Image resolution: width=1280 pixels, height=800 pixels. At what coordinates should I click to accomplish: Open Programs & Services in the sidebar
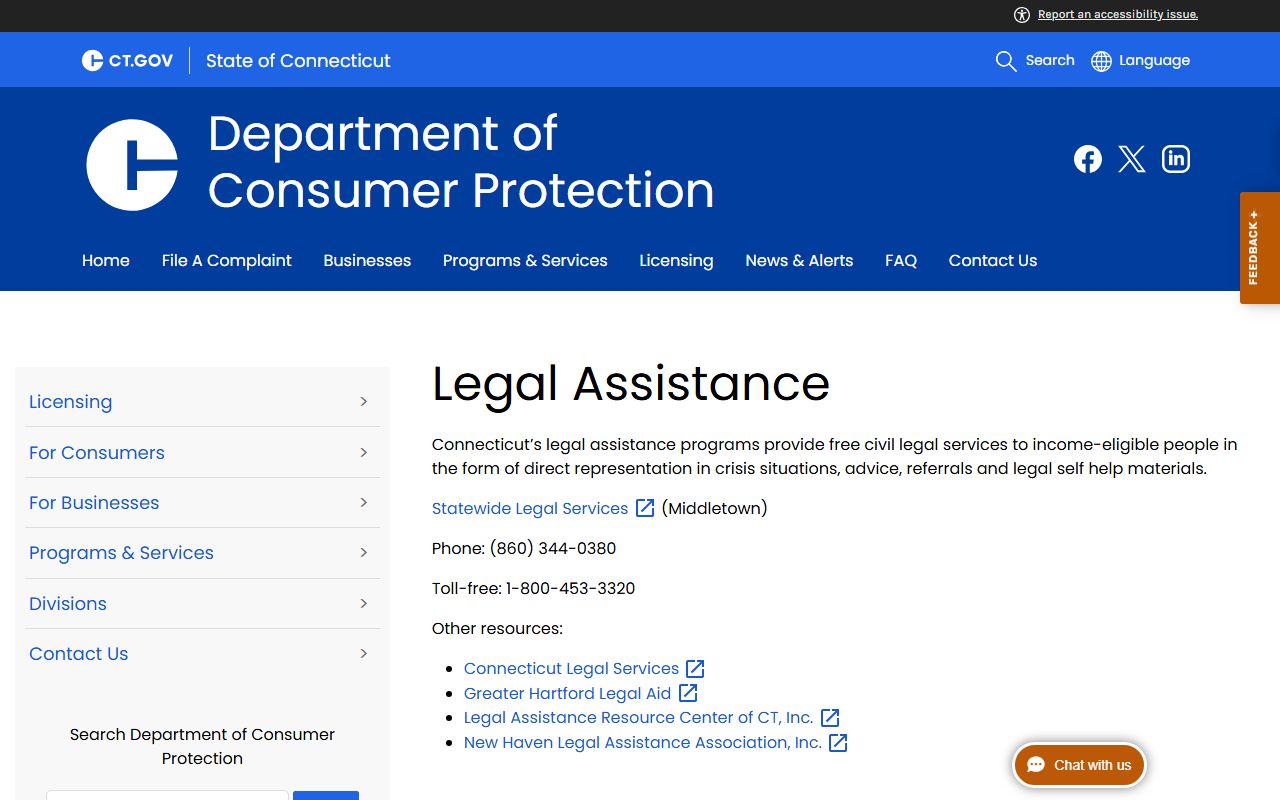pos(121,553)
